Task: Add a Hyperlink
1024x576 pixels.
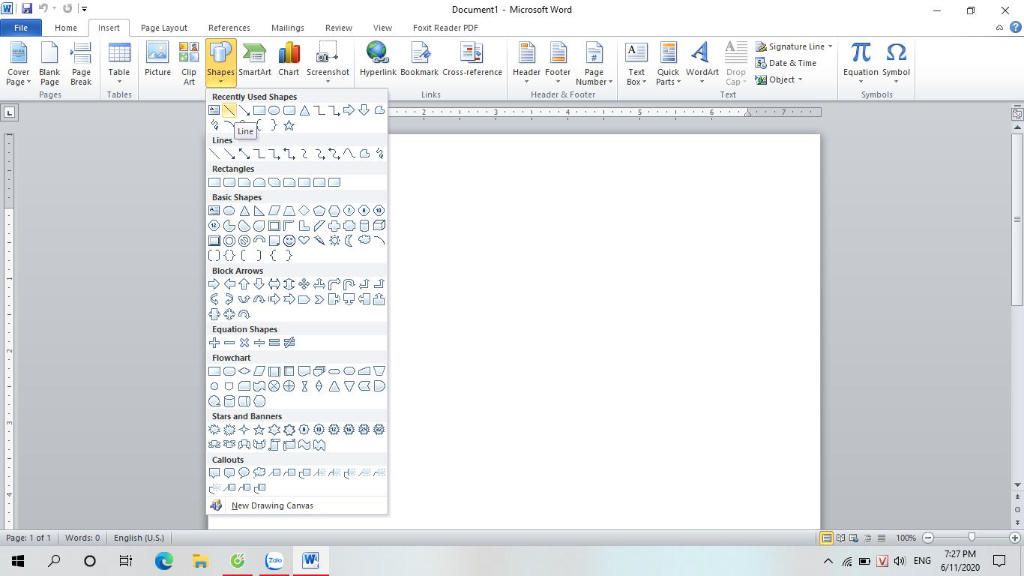Action: [x=378, y=59]
